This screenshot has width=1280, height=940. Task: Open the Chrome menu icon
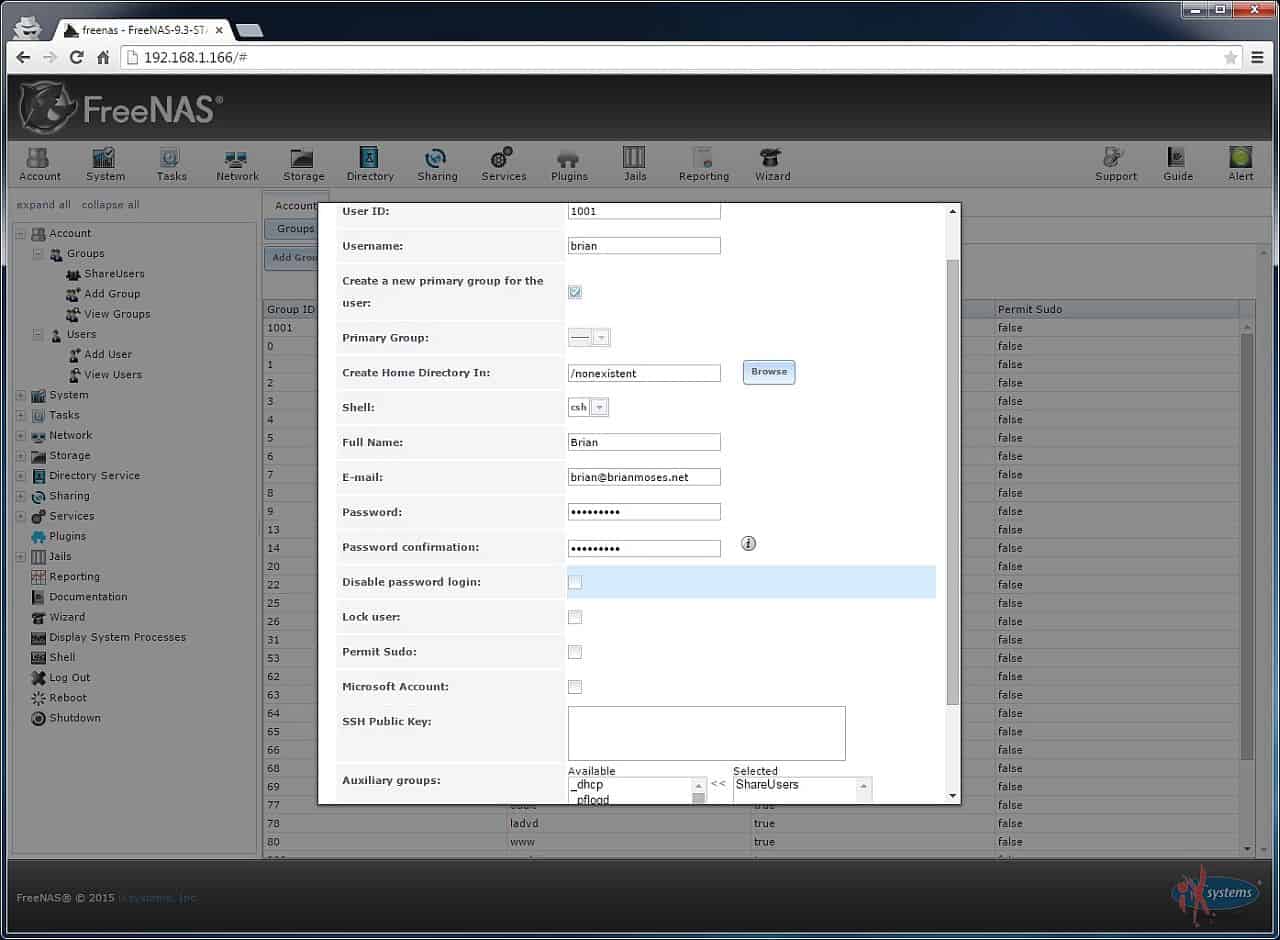[1258, 57]
